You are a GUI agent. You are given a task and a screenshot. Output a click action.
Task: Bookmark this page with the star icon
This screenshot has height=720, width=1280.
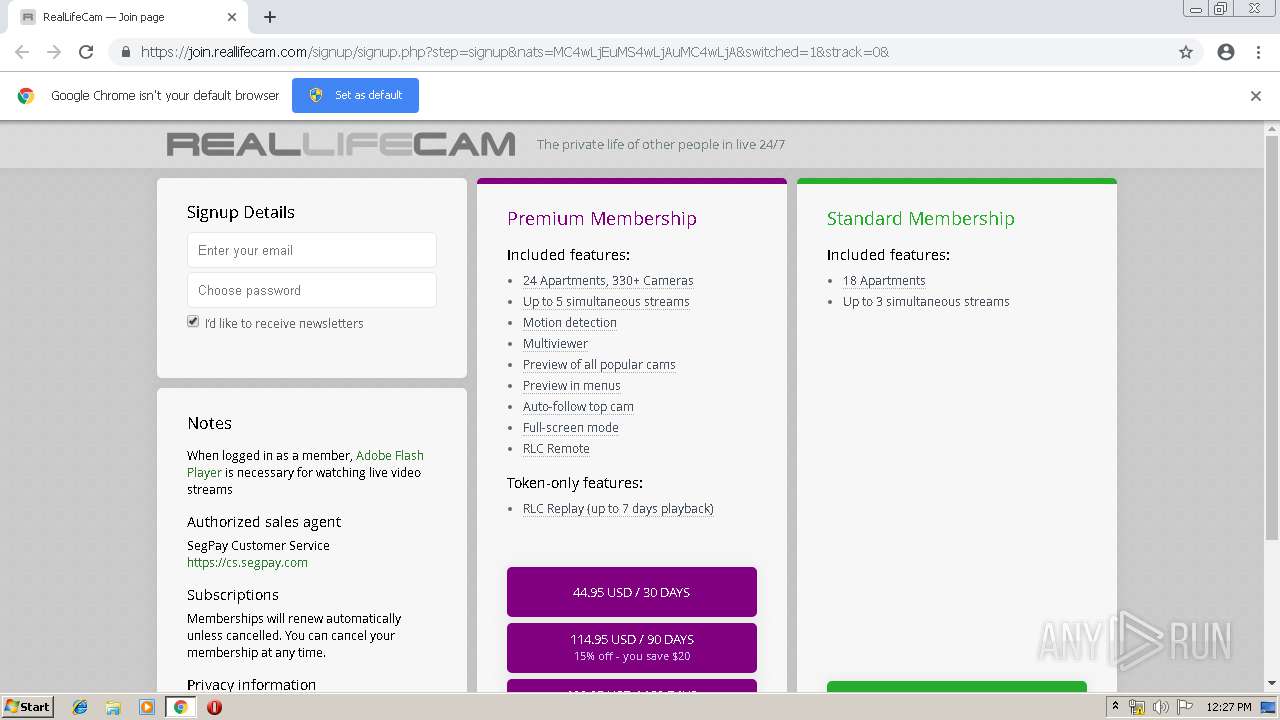[1186, 52]
